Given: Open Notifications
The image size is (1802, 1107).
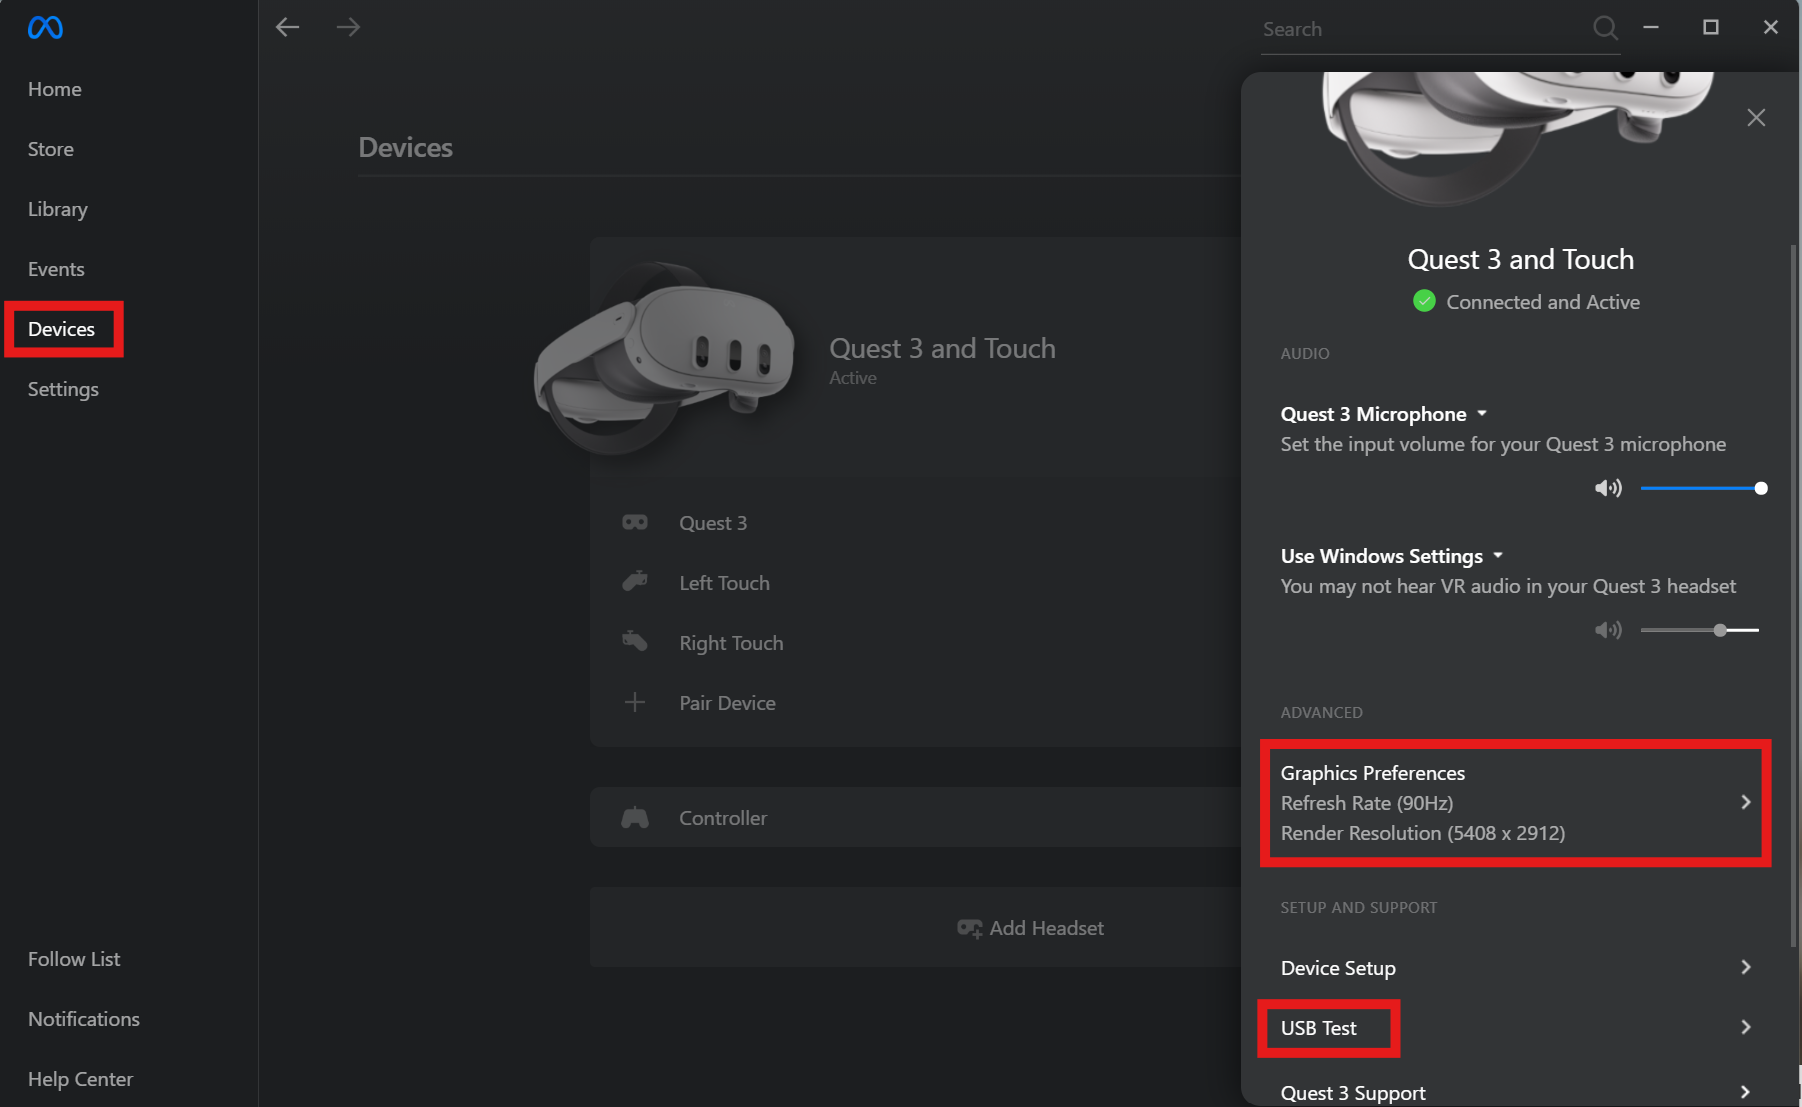Looking at the screenshot, I should [84, 1019].
